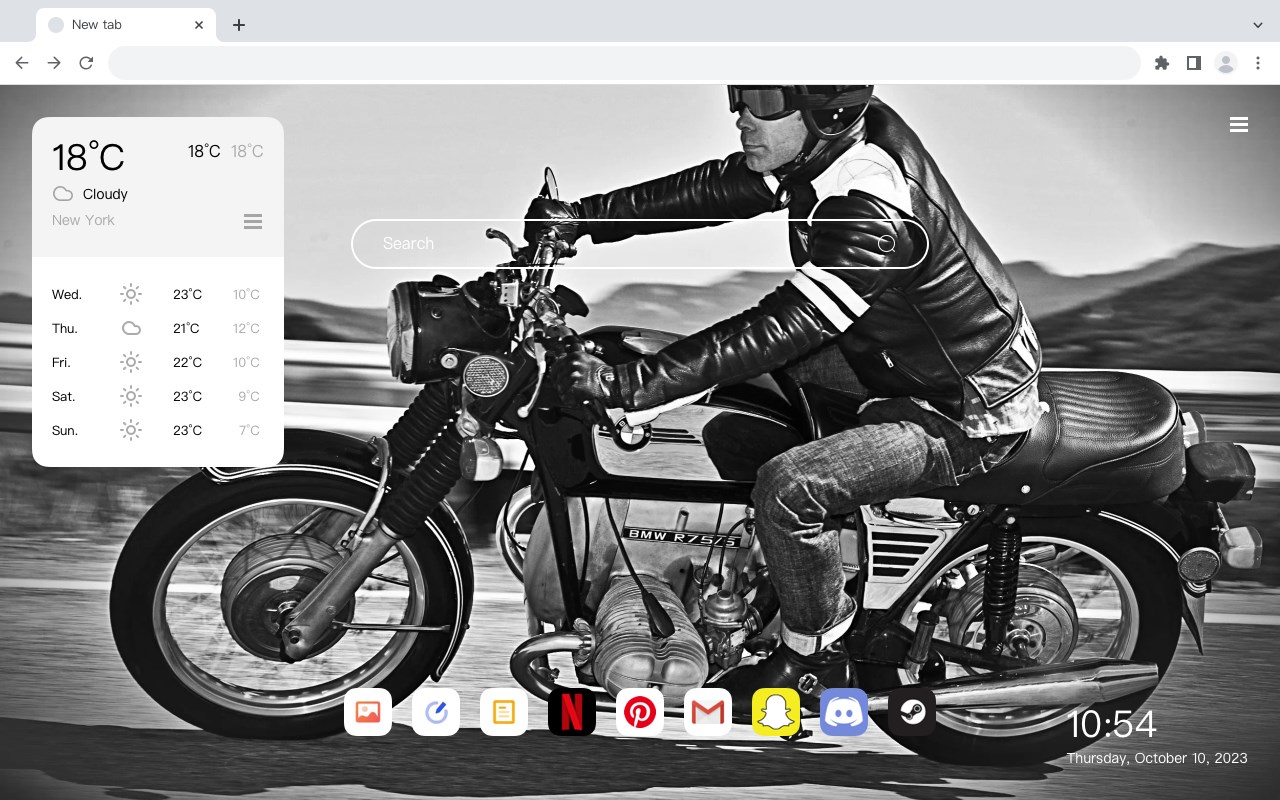Screen dimensions: 1280x800
Task: Click the Thursday, October 10, 2023 date
Action: pos(1157,758)
